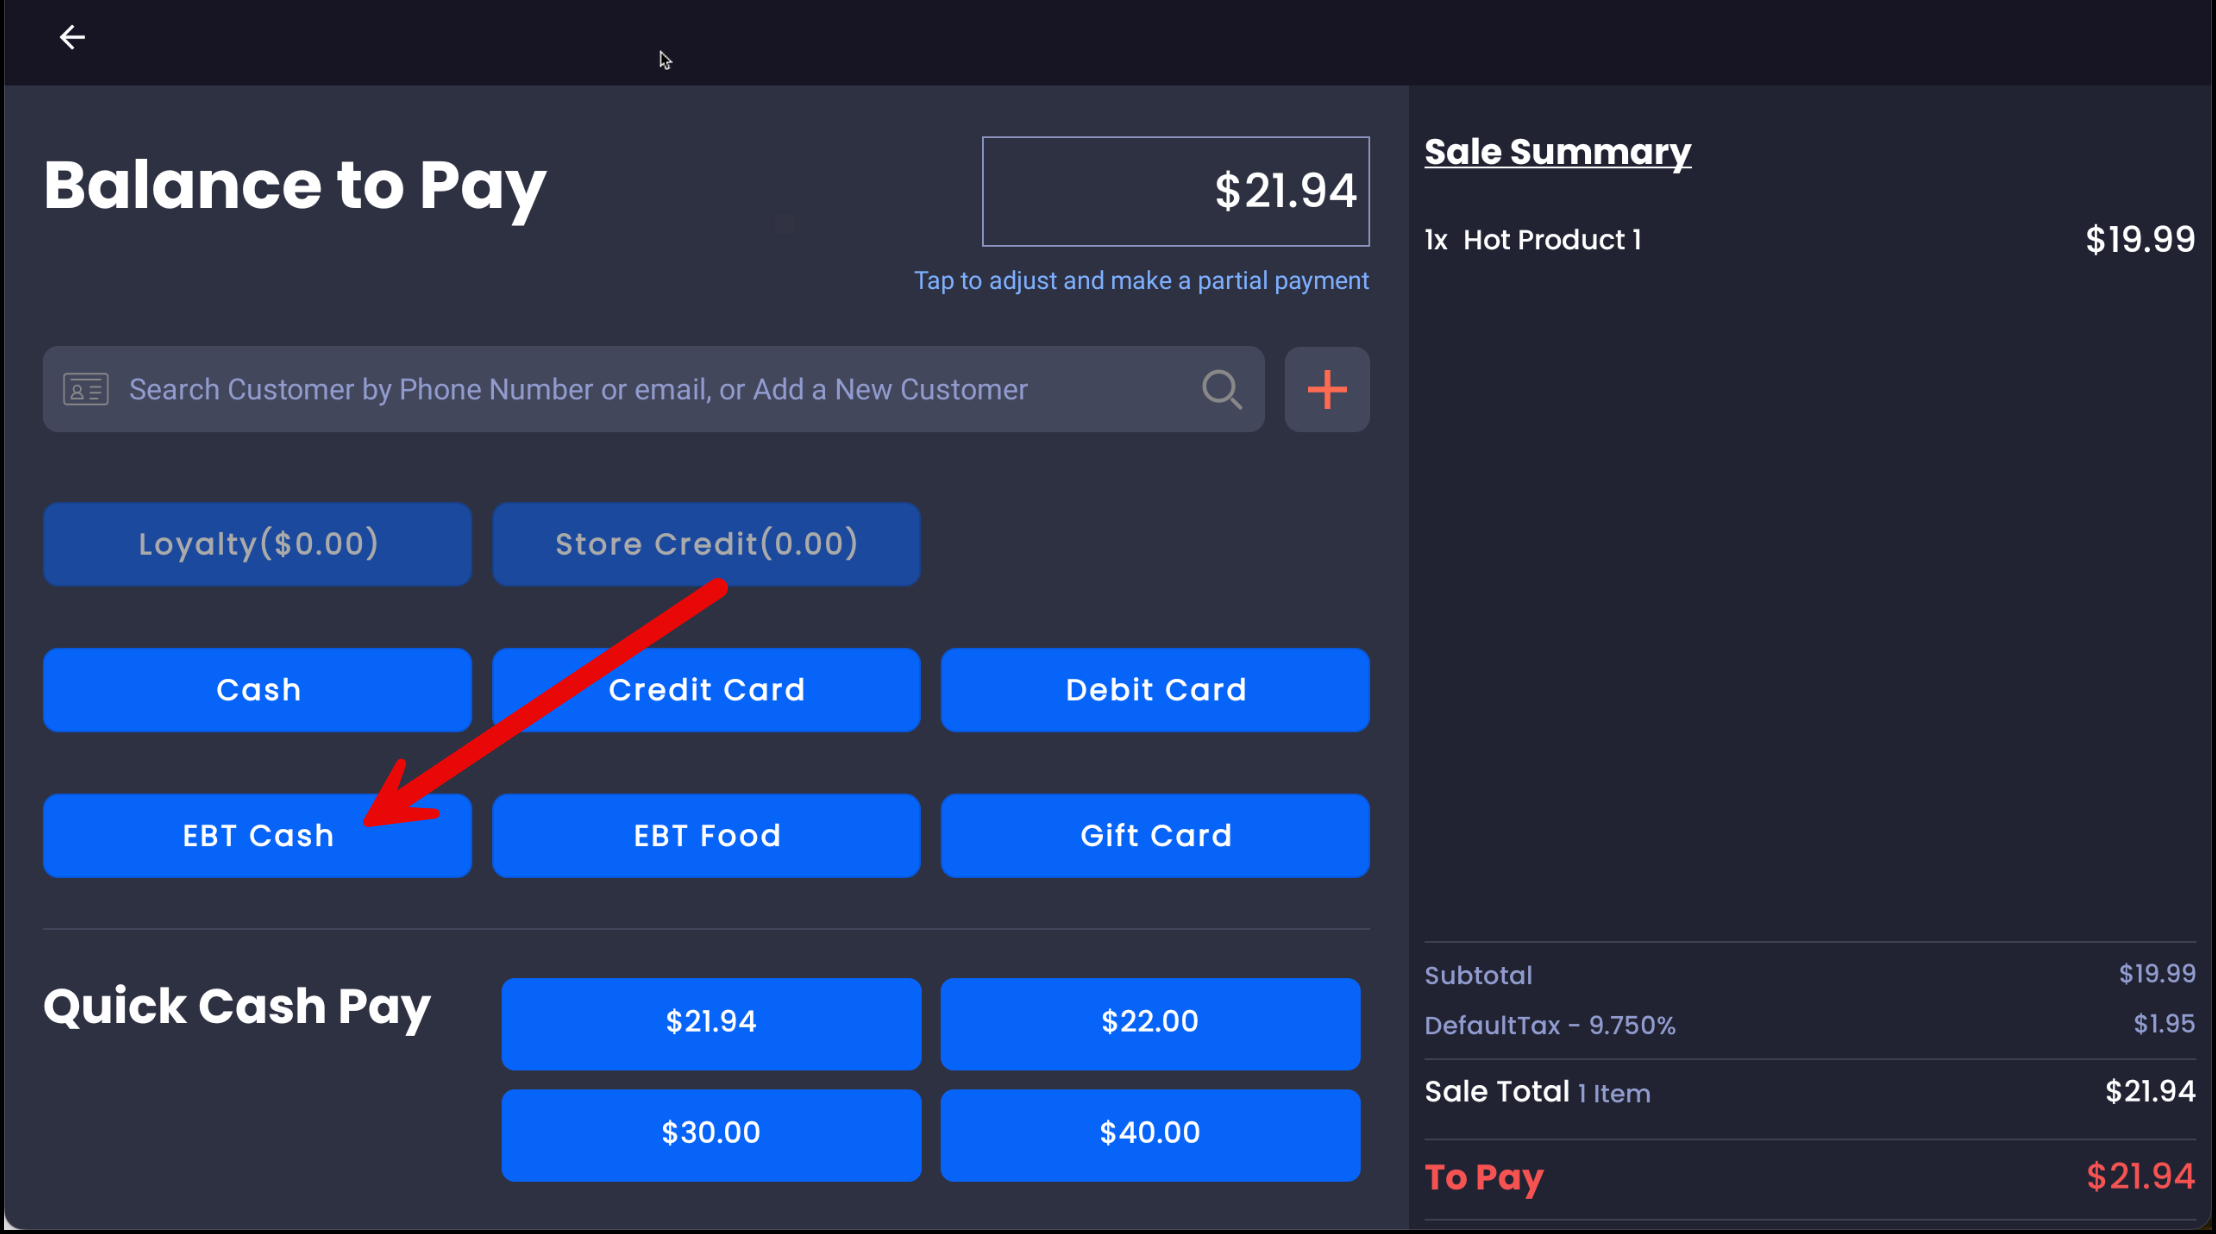Add new customer with plus icon

point(1327,390)
